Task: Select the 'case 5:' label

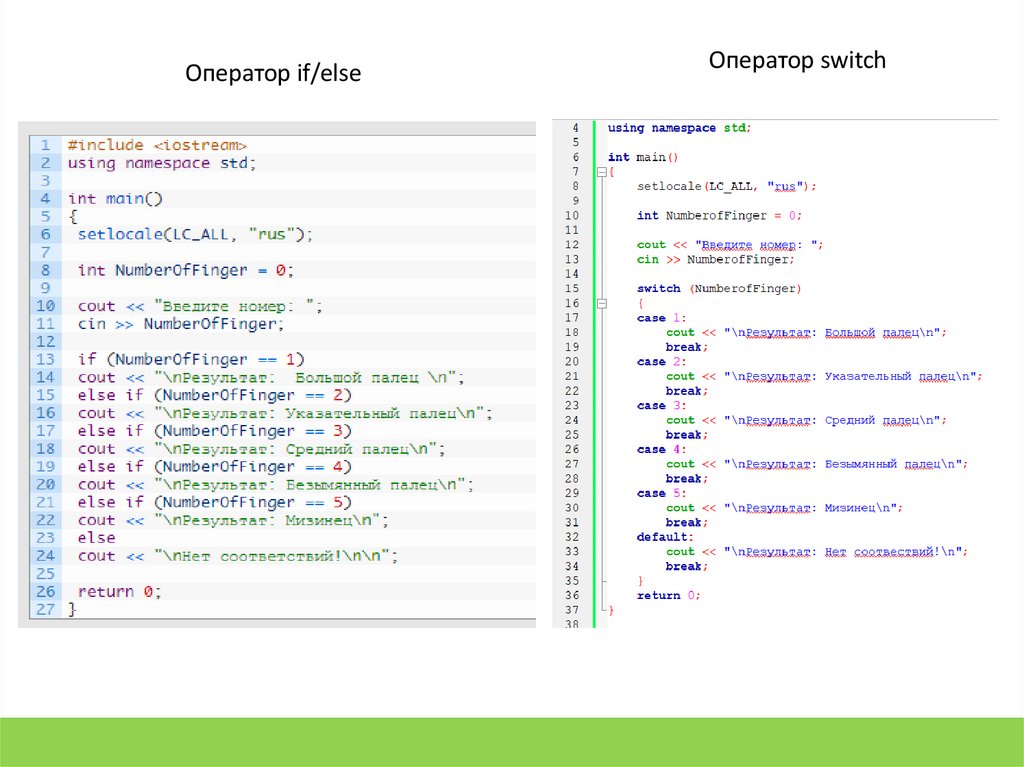Action: pyautogui.click(x=662, y=493)
